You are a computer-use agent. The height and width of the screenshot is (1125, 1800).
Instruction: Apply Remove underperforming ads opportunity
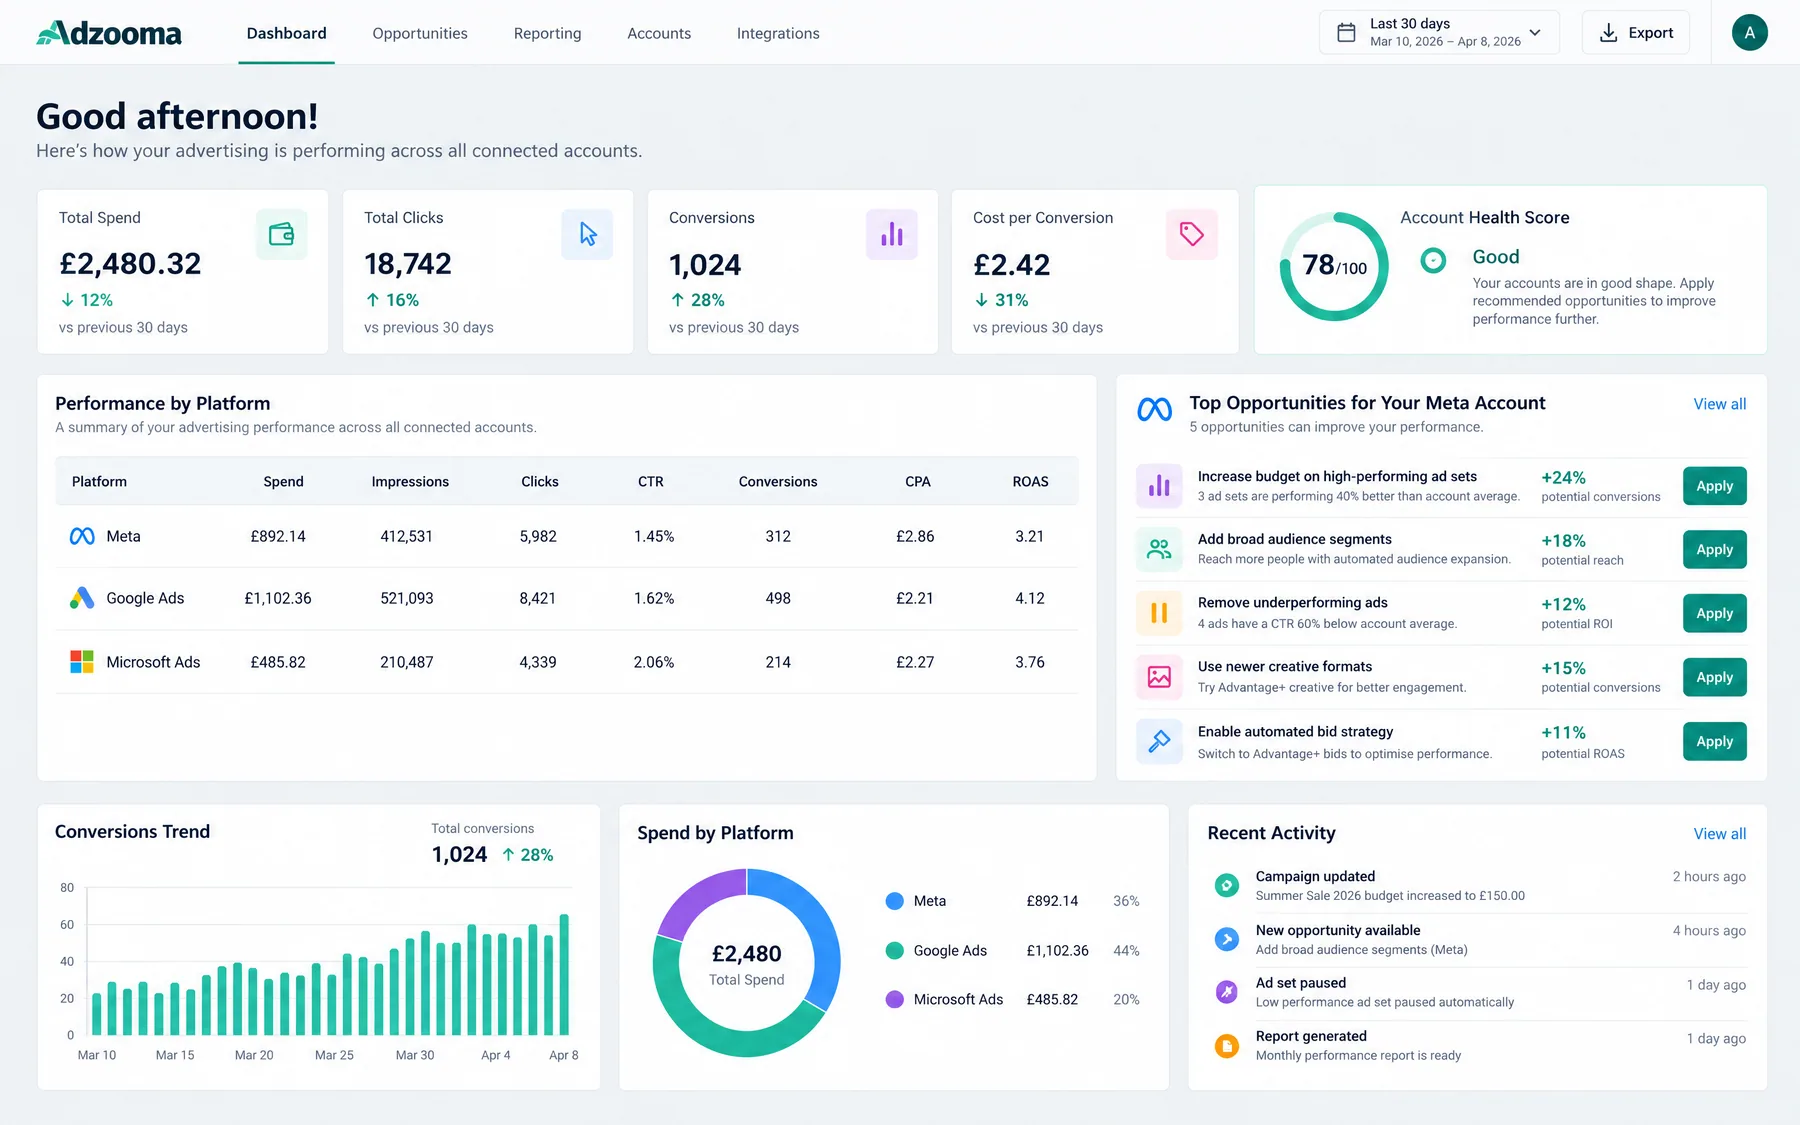coord(1714,614)
